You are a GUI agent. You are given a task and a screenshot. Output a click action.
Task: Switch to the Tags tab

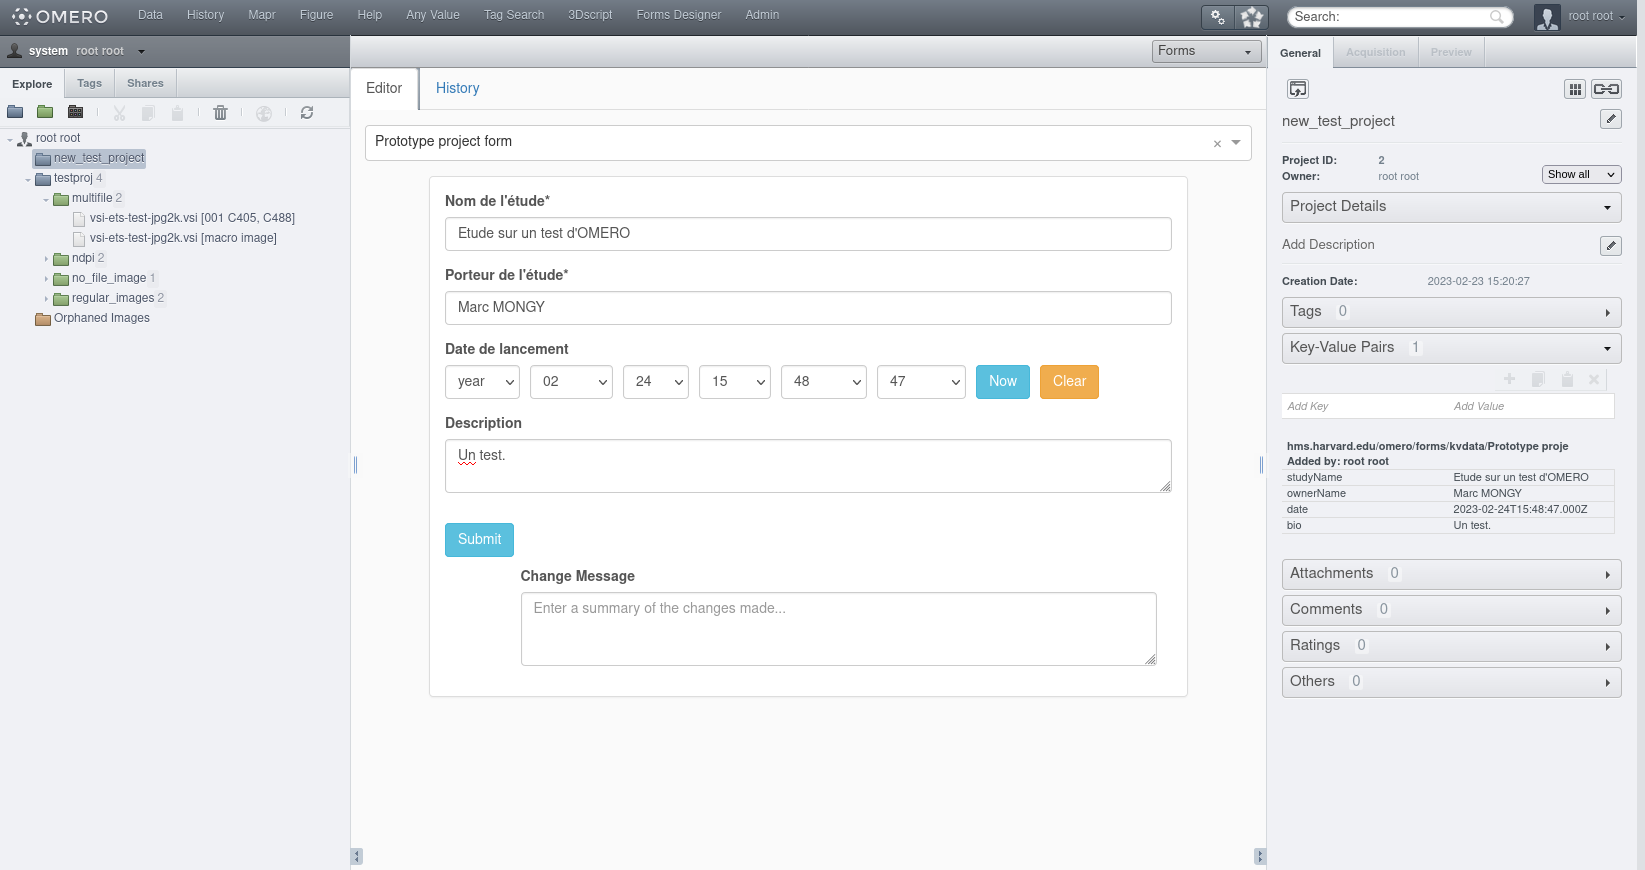pos(89,84)
